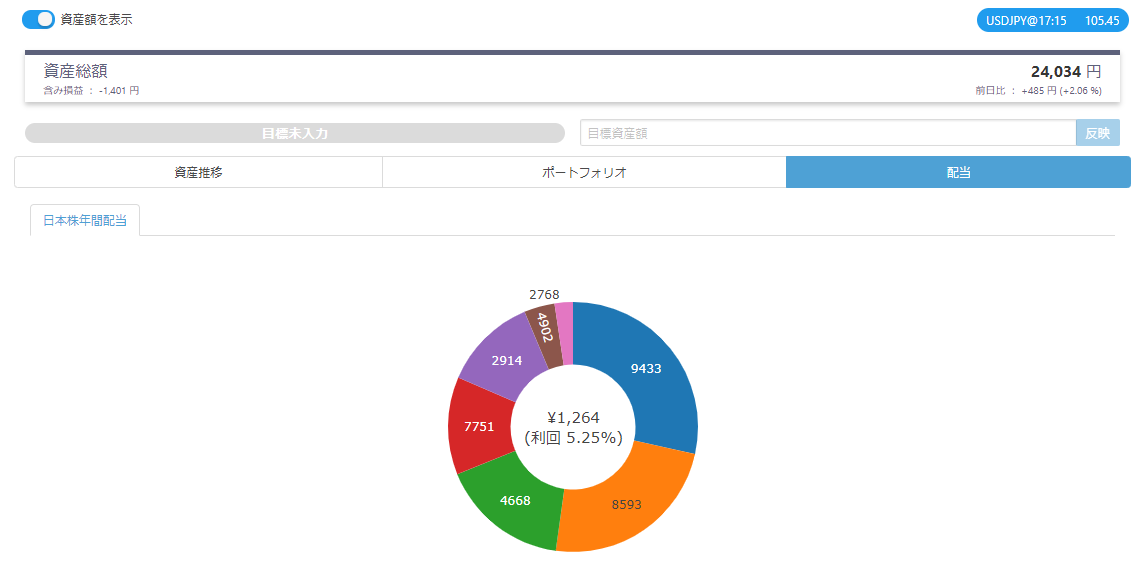Screen dimensions: 1143x578
Task: Toggle the 資産額を表示 switch off
Action: (38, 20)
